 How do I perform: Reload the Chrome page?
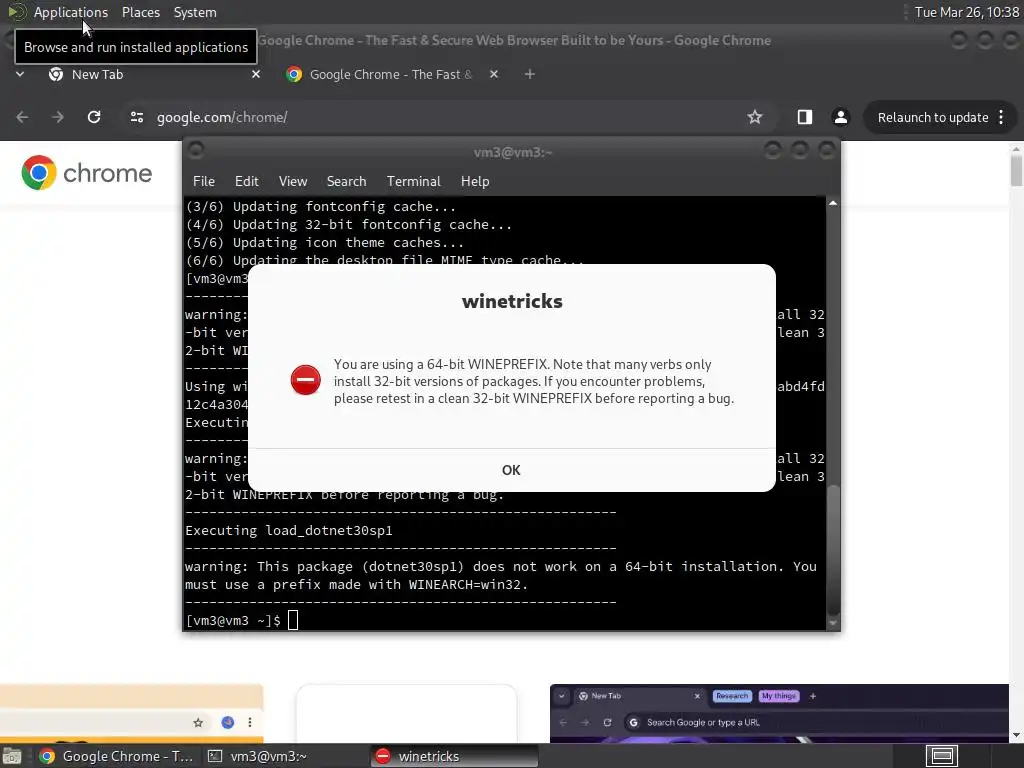94,118
